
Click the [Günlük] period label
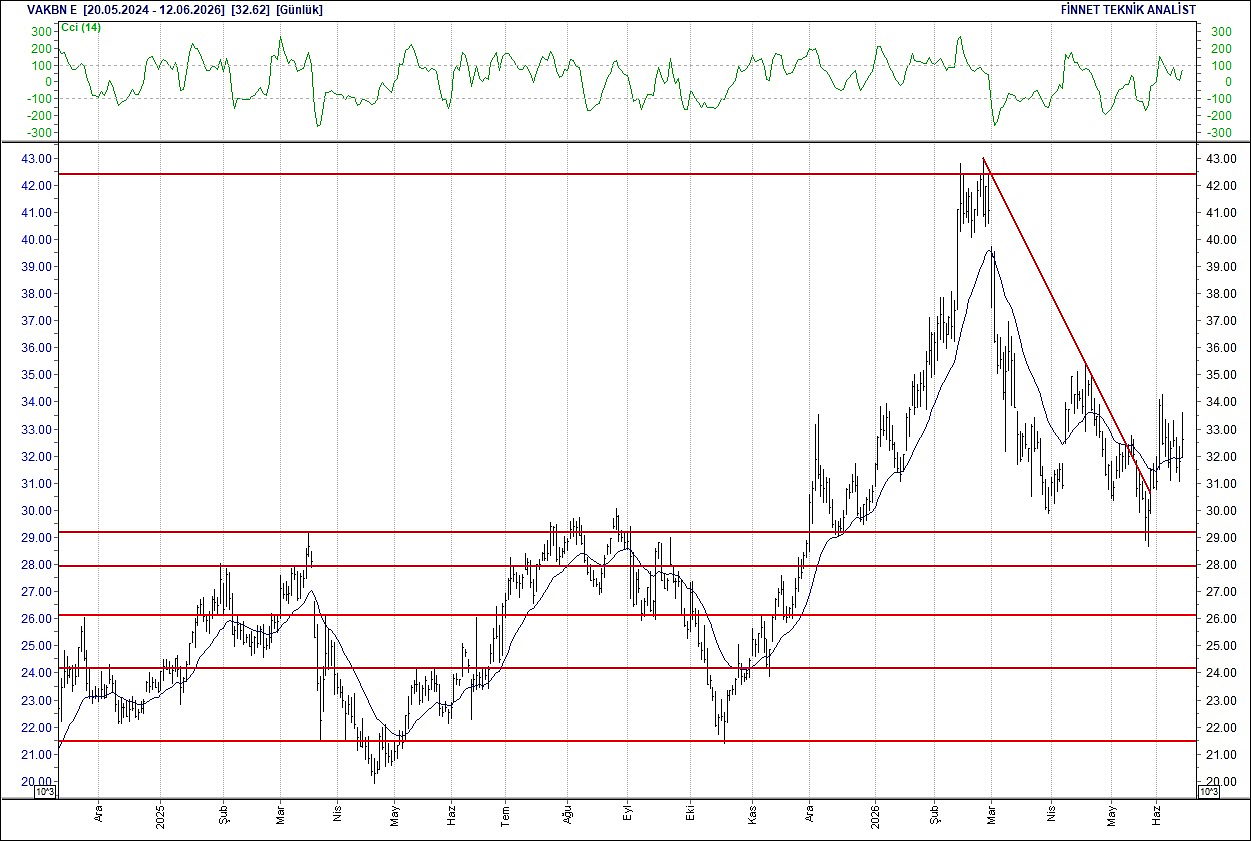tap(299, 9)
